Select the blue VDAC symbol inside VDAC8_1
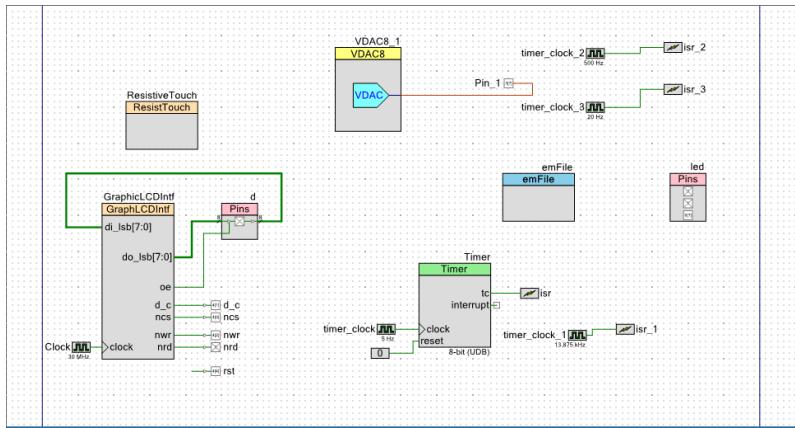 pyautogui.click(x=369, y=96)
